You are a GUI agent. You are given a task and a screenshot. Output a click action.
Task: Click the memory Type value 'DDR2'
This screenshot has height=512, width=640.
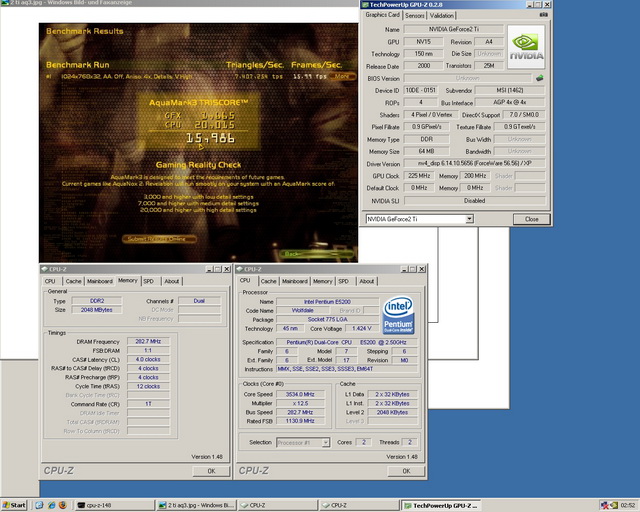click(x=97, y=301)
